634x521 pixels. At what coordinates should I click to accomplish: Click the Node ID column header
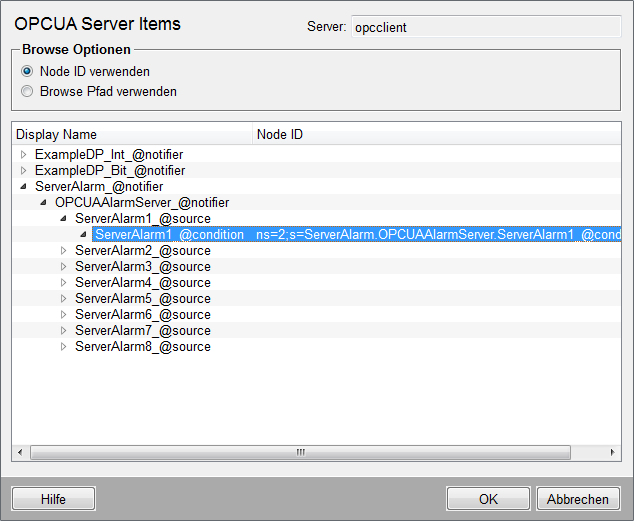click(437, 134)
